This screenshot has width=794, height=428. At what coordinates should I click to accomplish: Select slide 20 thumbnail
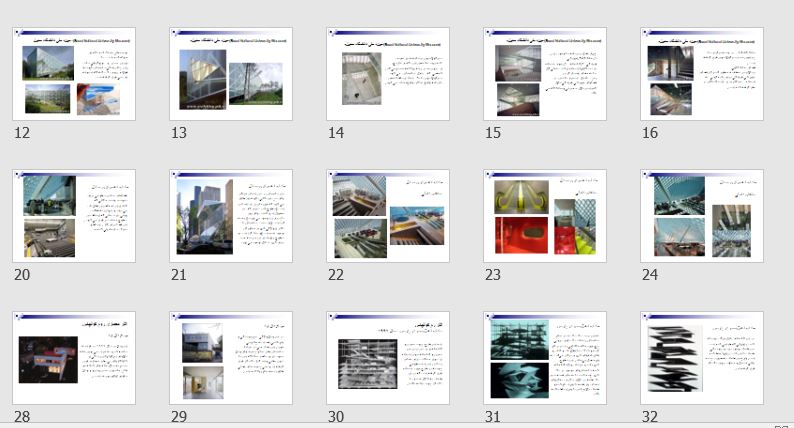coord(74,216)
